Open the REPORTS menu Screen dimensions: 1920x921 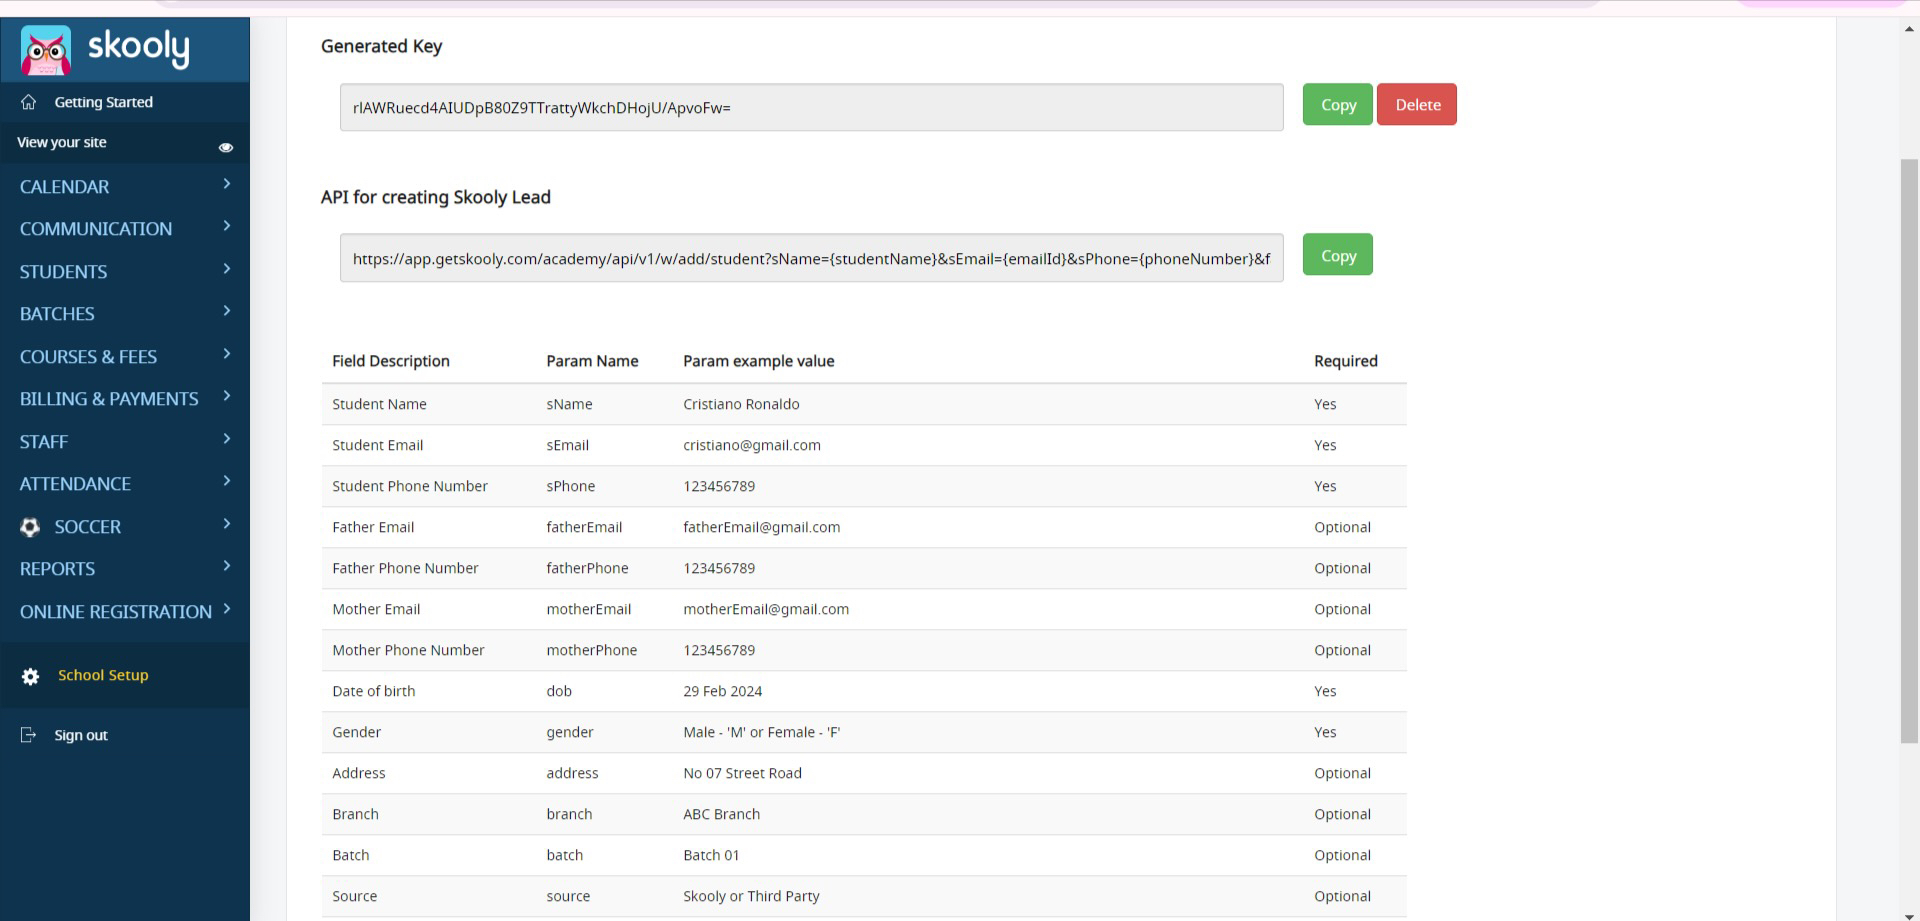click(57, 569)
